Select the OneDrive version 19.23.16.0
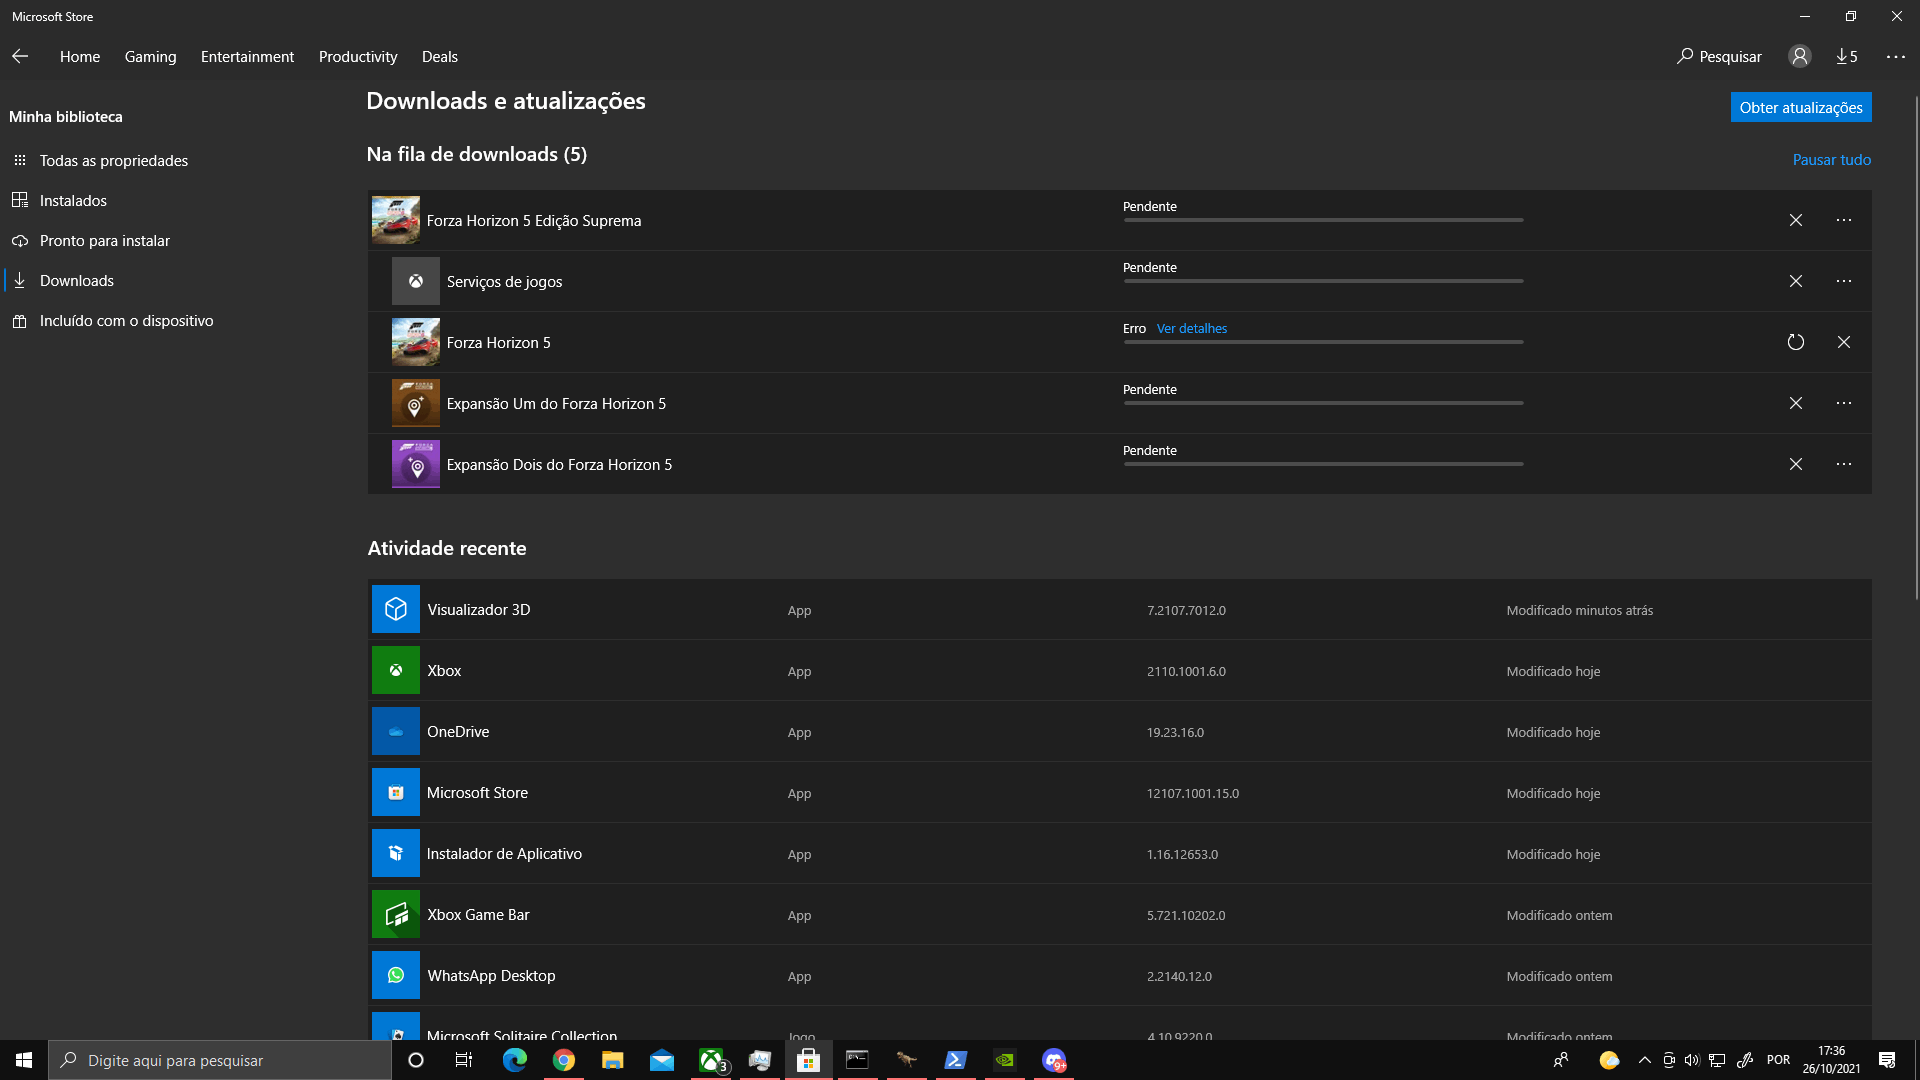1920x1080 pixels. coord(1175,733)
